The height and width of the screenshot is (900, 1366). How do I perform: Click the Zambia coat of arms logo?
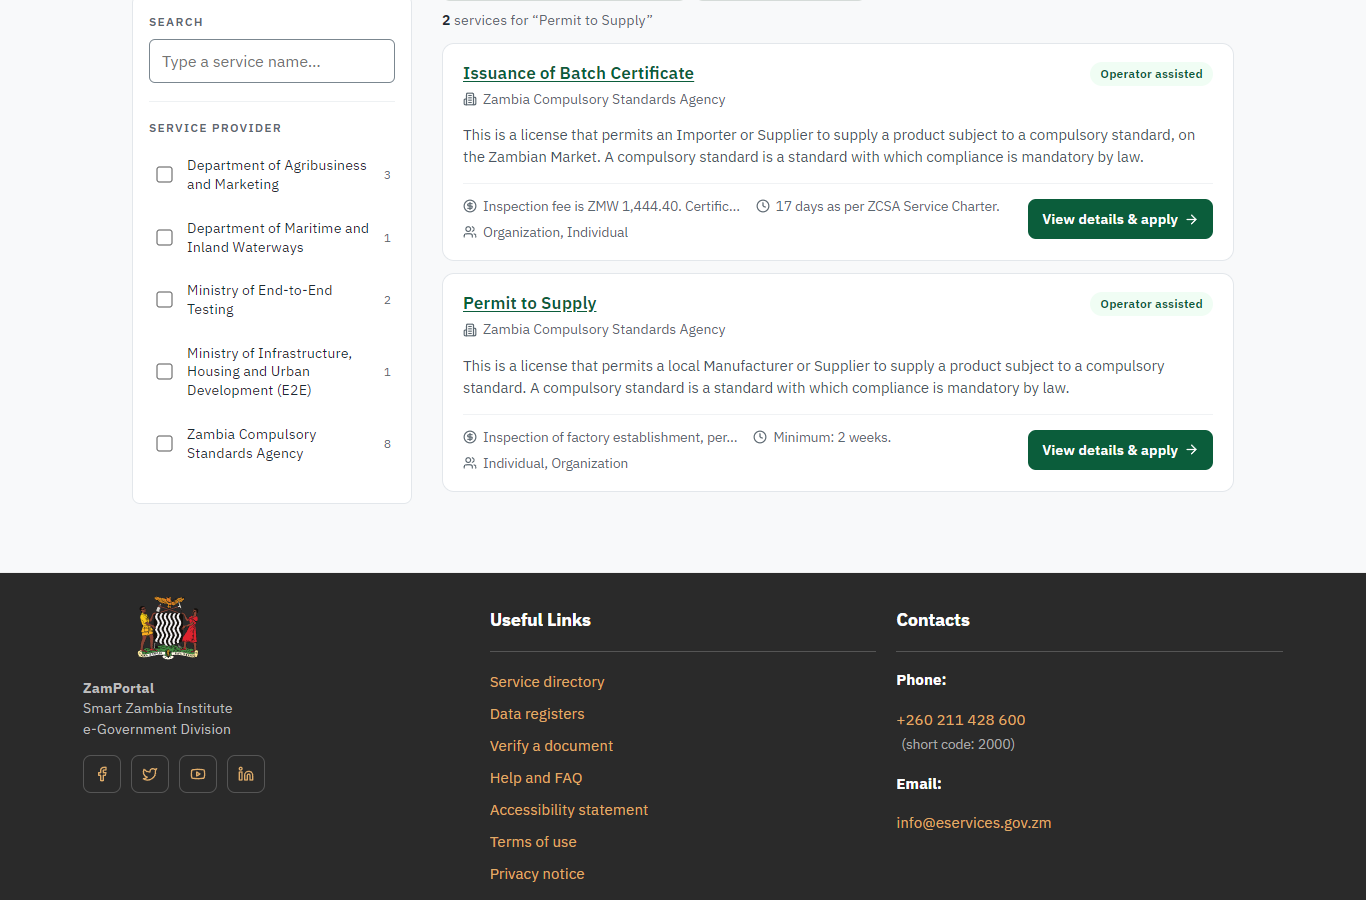[x=168, y=628]
